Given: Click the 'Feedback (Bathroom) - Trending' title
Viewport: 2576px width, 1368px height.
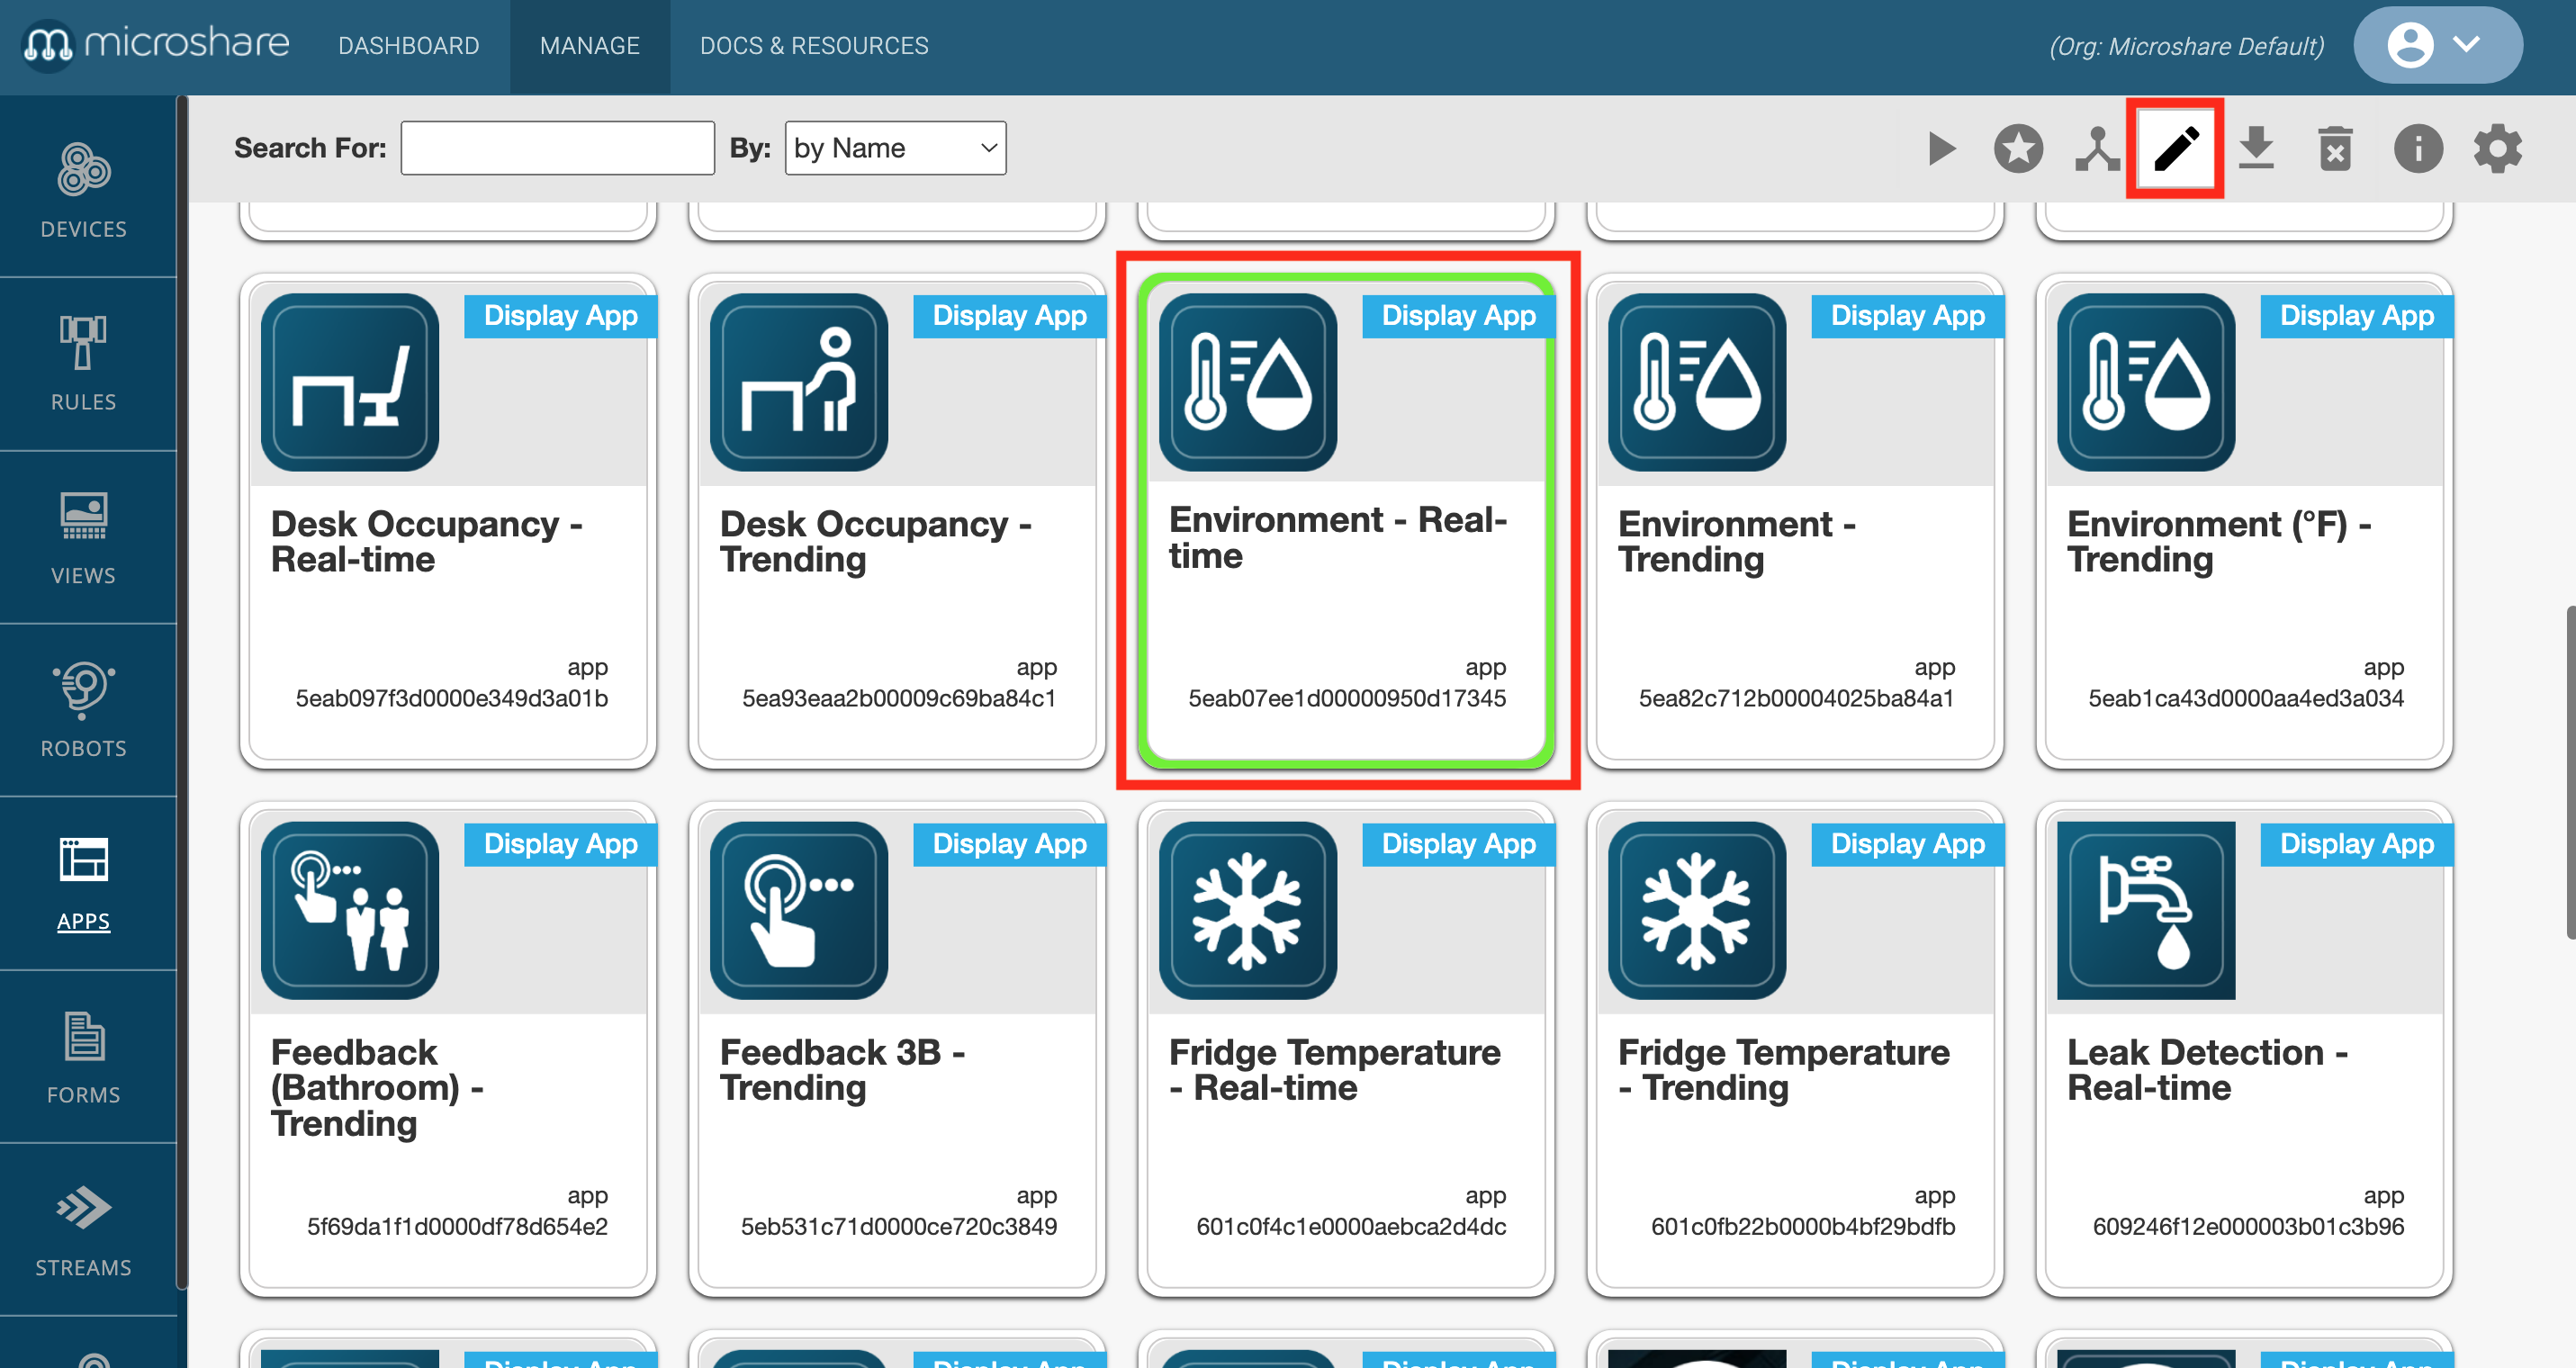Looking at the screenshot, I should (x=377, y=1087).
